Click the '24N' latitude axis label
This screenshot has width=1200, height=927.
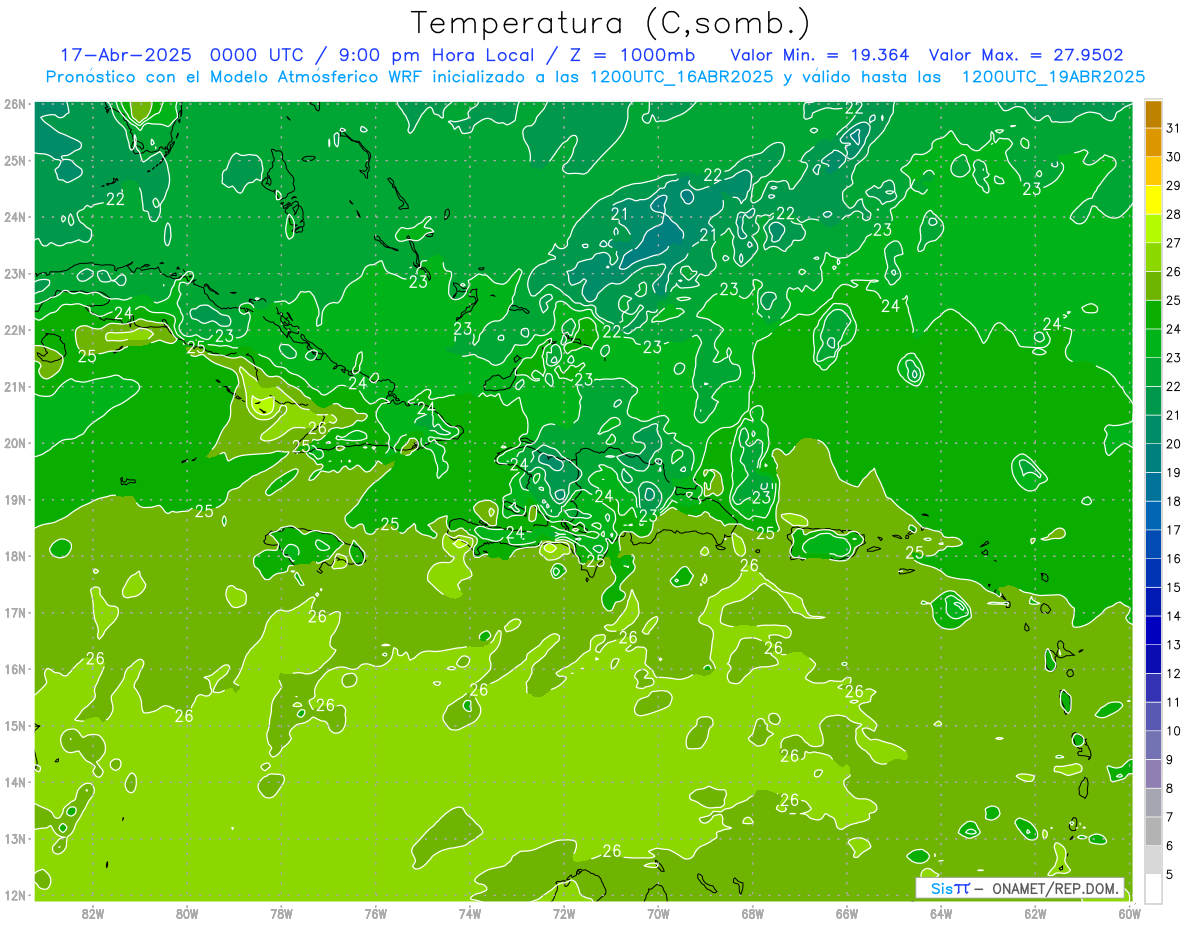pyautogui.click(x=16, y=217)
